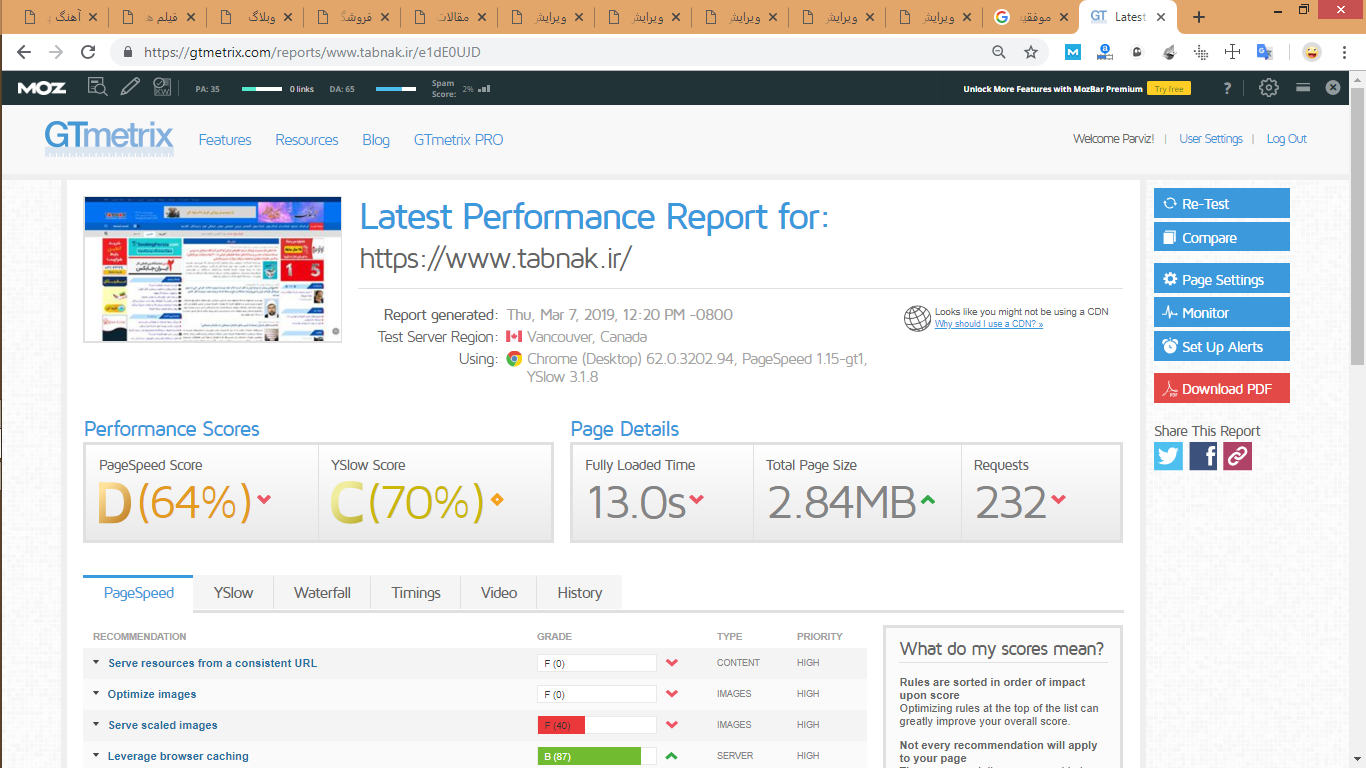Click the F (40) grade bar
The height and width of the screenshot is (768, 1366).
pos(597,725)
